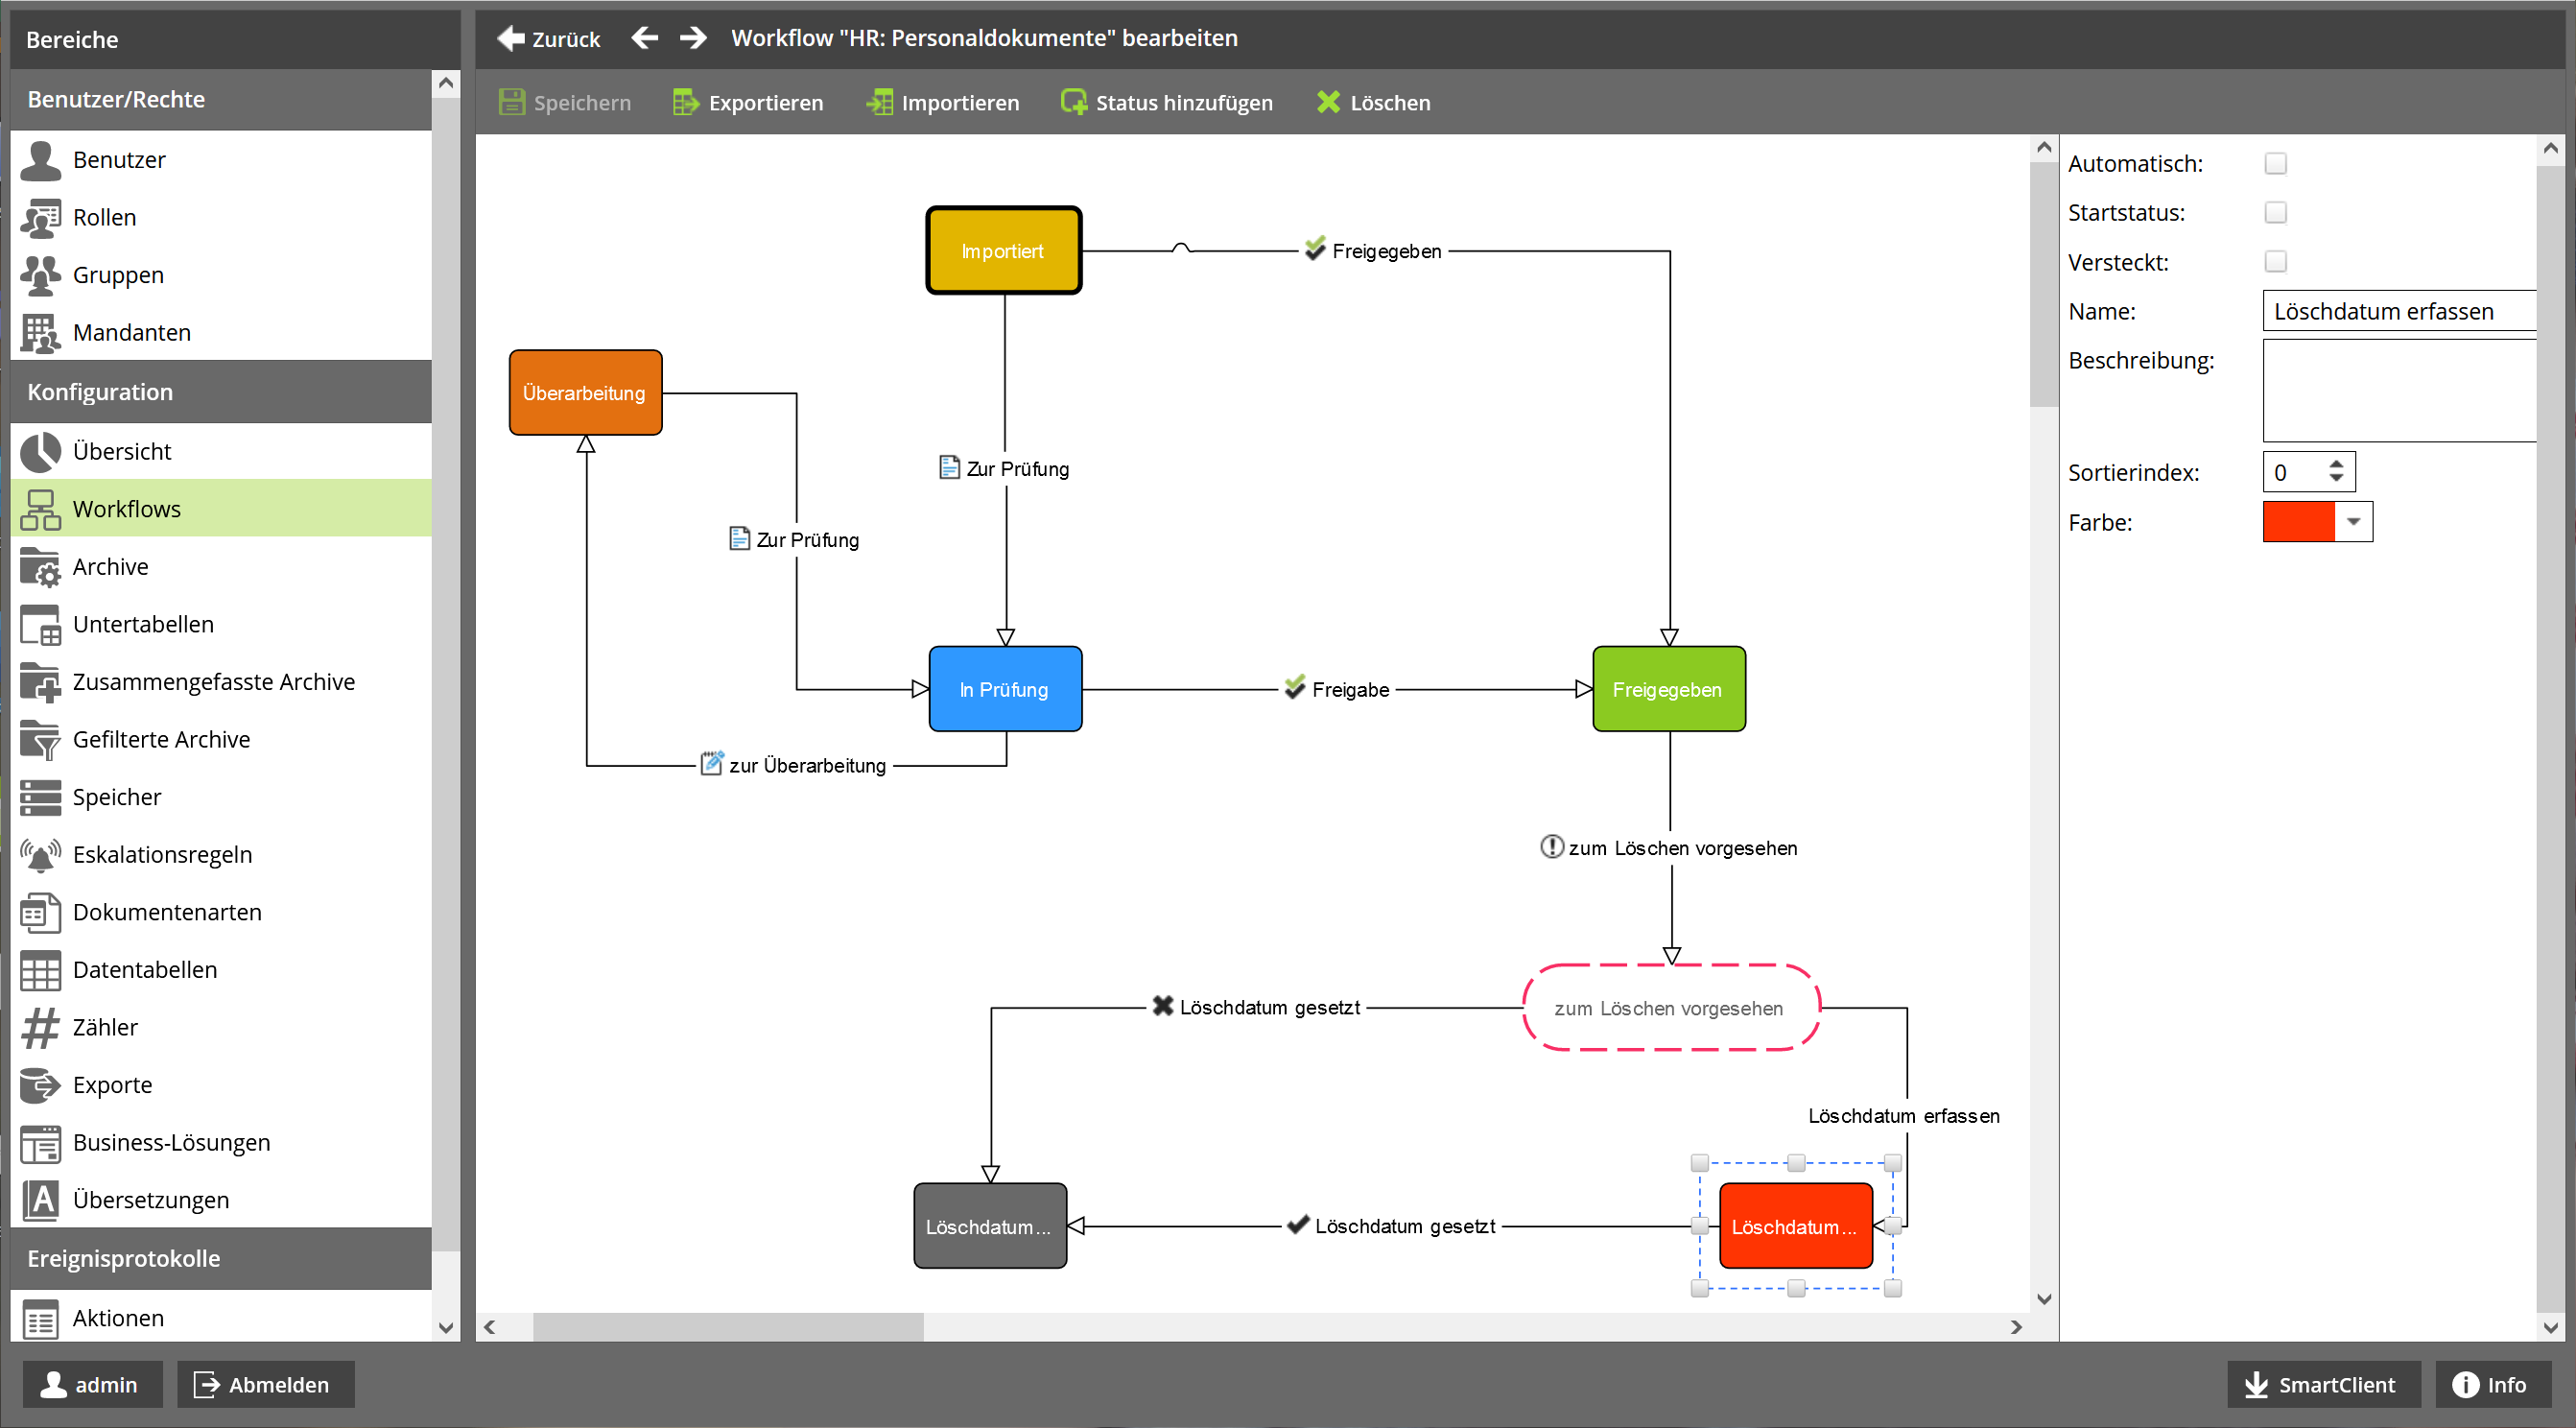The image size is (2576, 1428).
Task: Select Benutzer menu entry
Action: pos(220,160)
